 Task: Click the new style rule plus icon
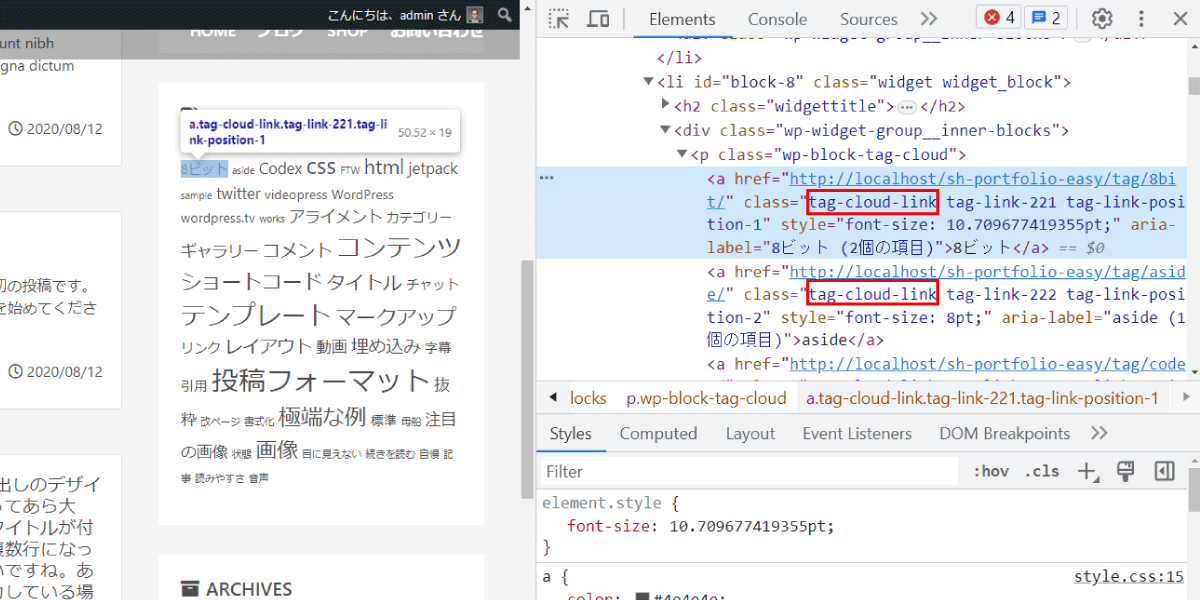[1087, 471]
